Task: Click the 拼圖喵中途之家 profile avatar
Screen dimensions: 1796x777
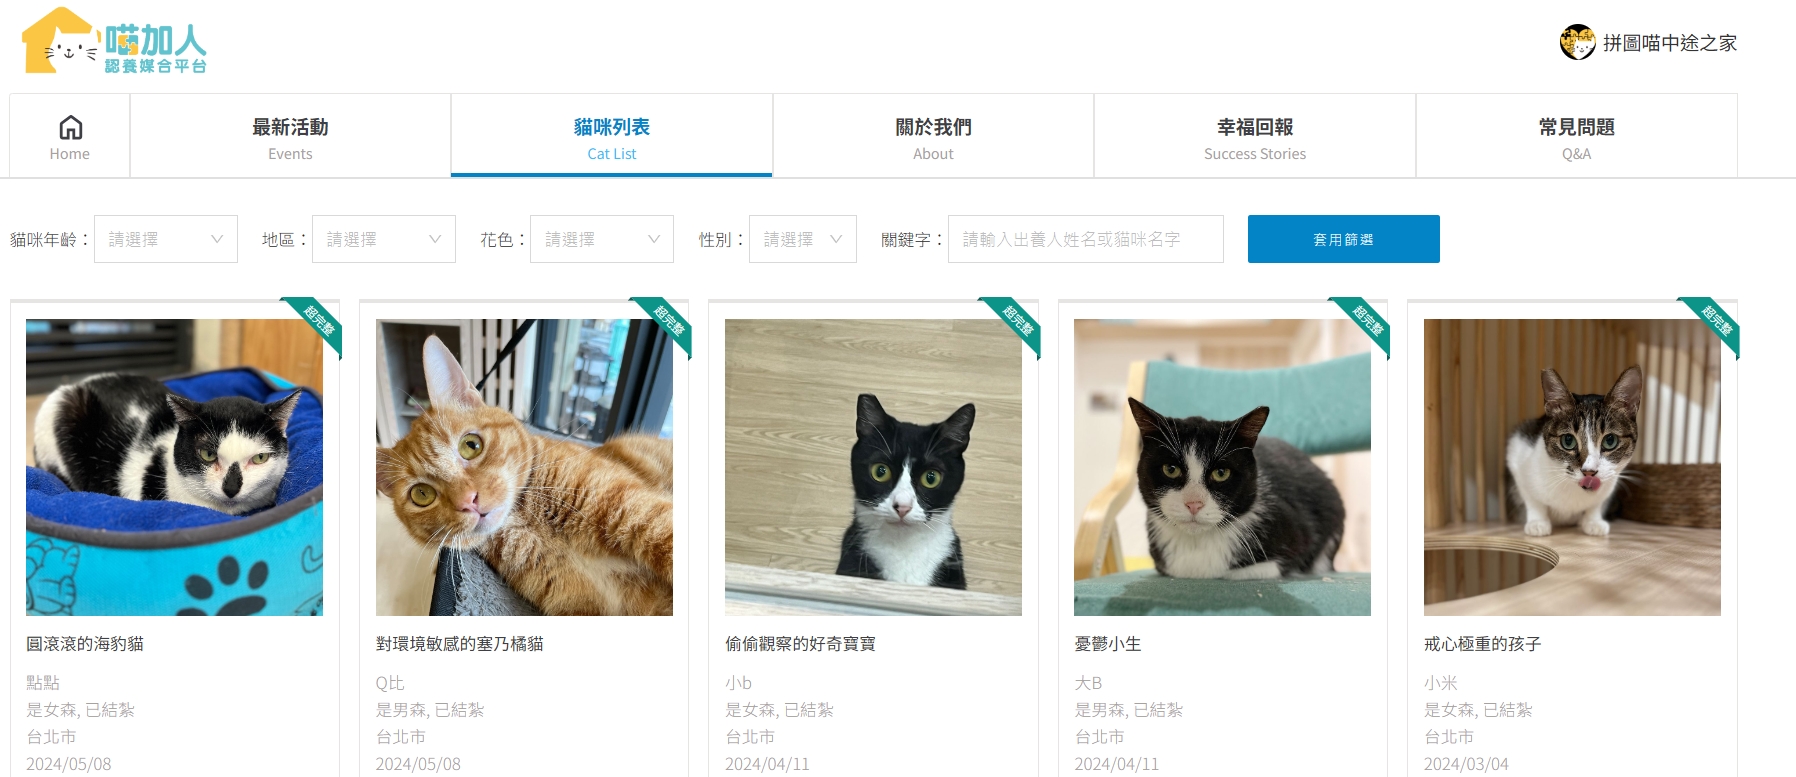Action: [x=1578, y=42]
